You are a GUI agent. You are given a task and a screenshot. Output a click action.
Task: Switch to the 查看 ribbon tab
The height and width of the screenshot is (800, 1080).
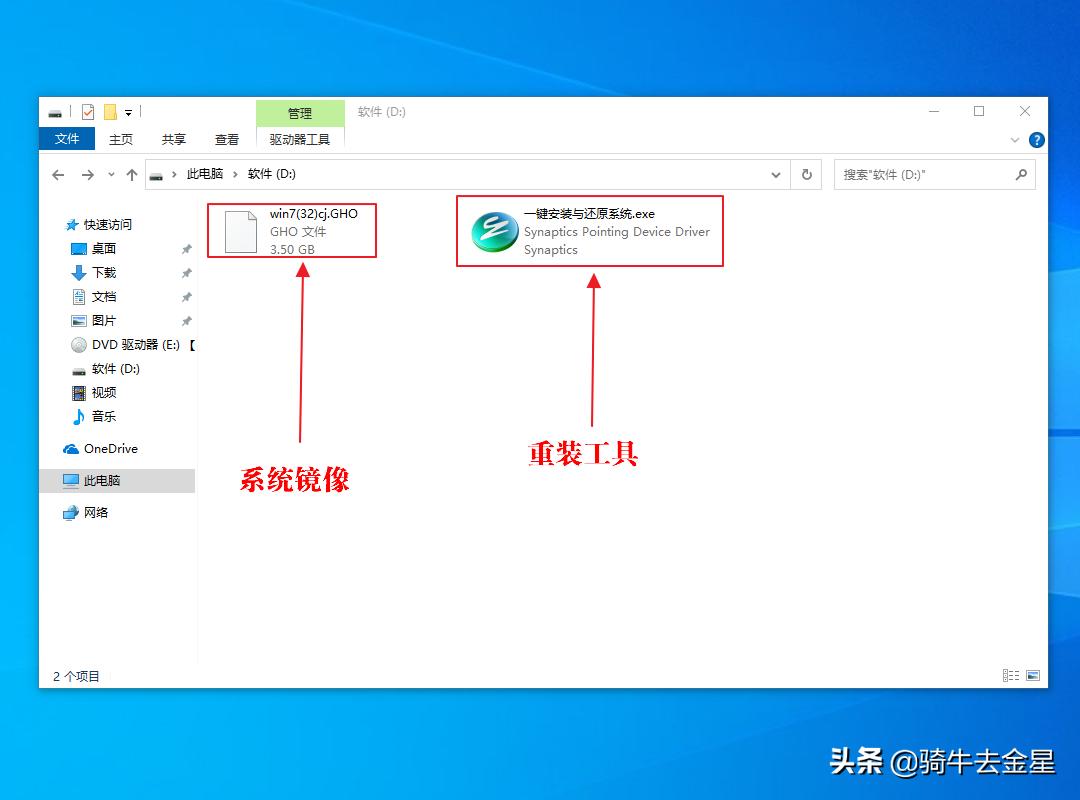click(226, 139)
